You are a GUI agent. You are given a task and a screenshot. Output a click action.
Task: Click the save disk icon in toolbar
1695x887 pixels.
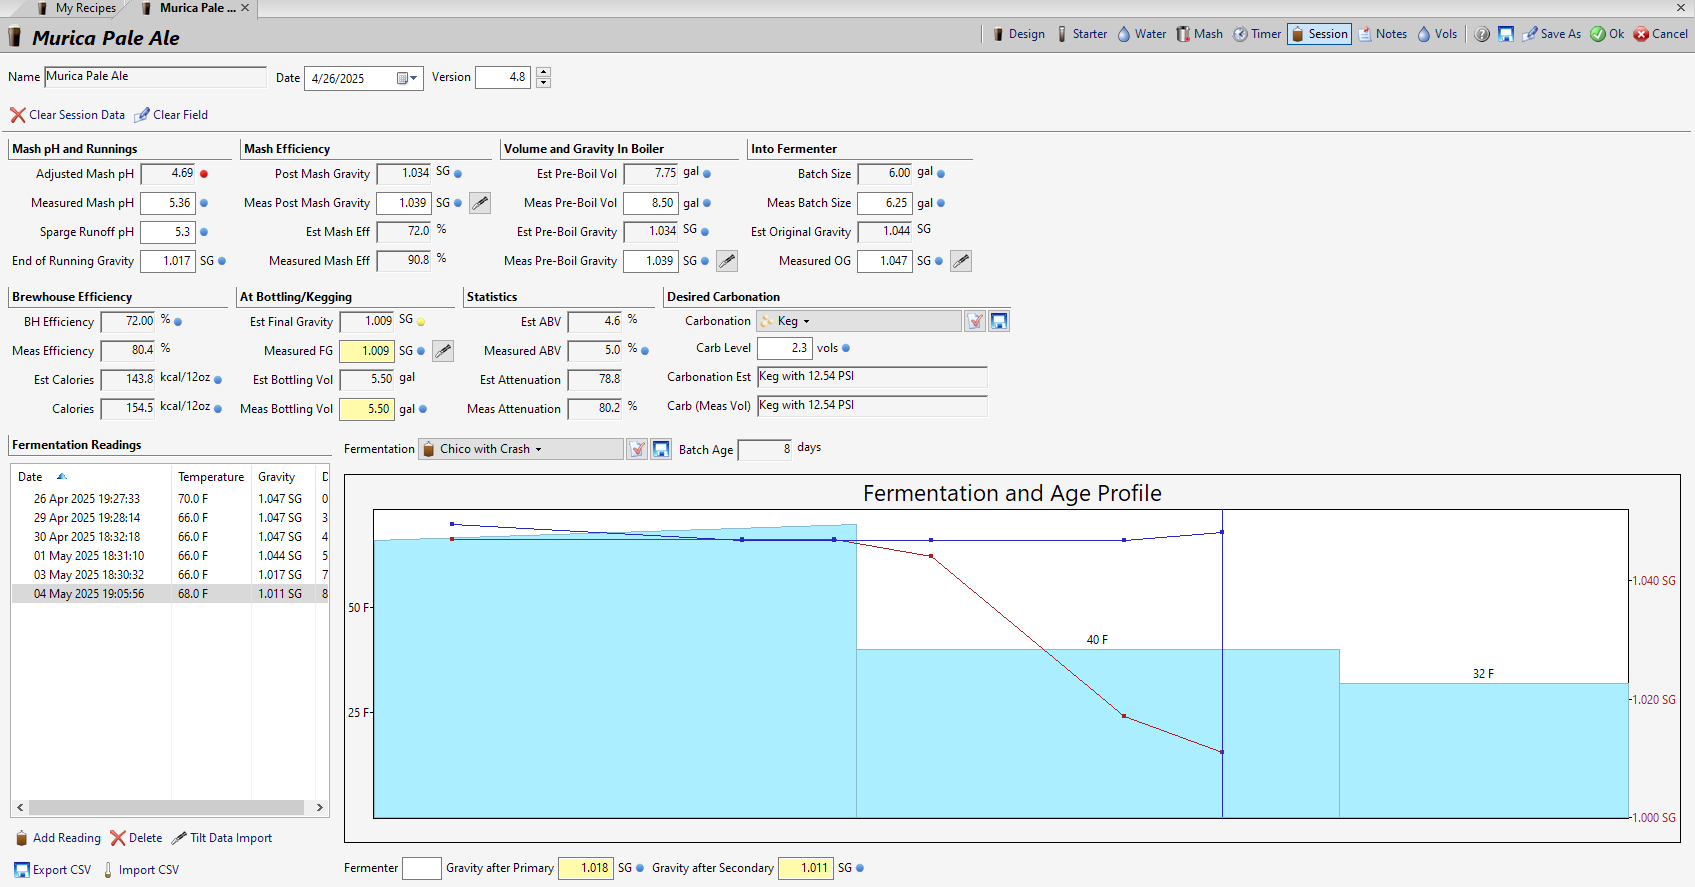tap(1506, 34)
